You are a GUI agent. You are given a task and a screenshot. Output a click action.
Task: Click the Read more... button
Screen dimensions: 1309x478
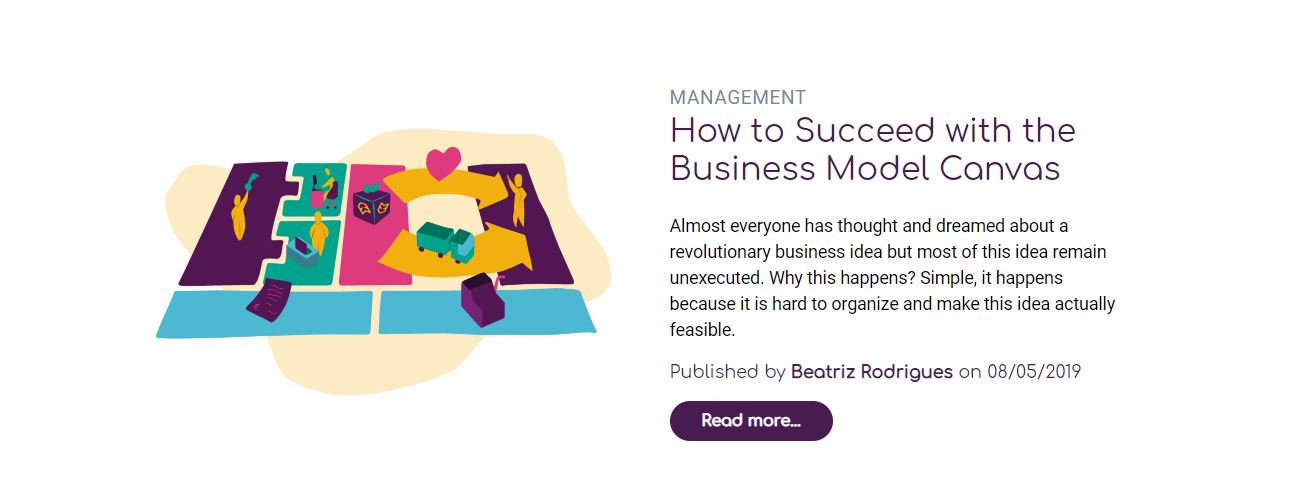(751, 421)
